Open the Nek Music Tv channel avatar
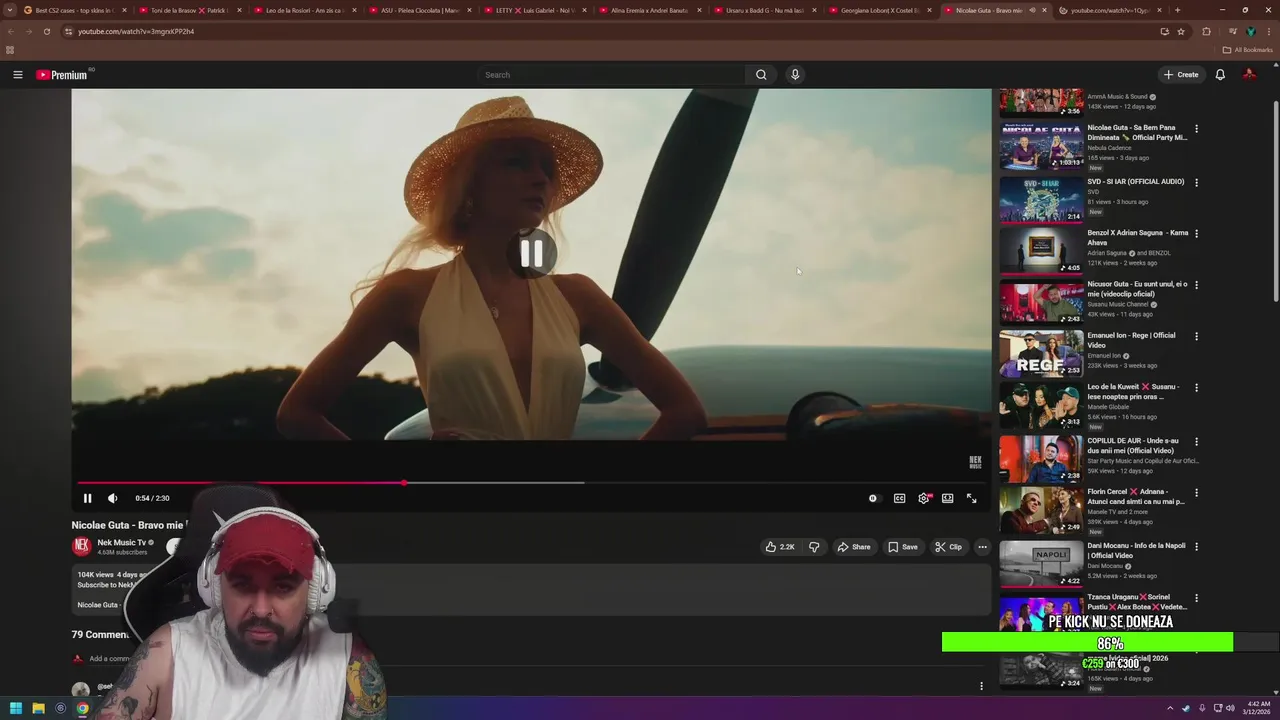The height and width of the screenshot is (720, 1280). [82, 546]
